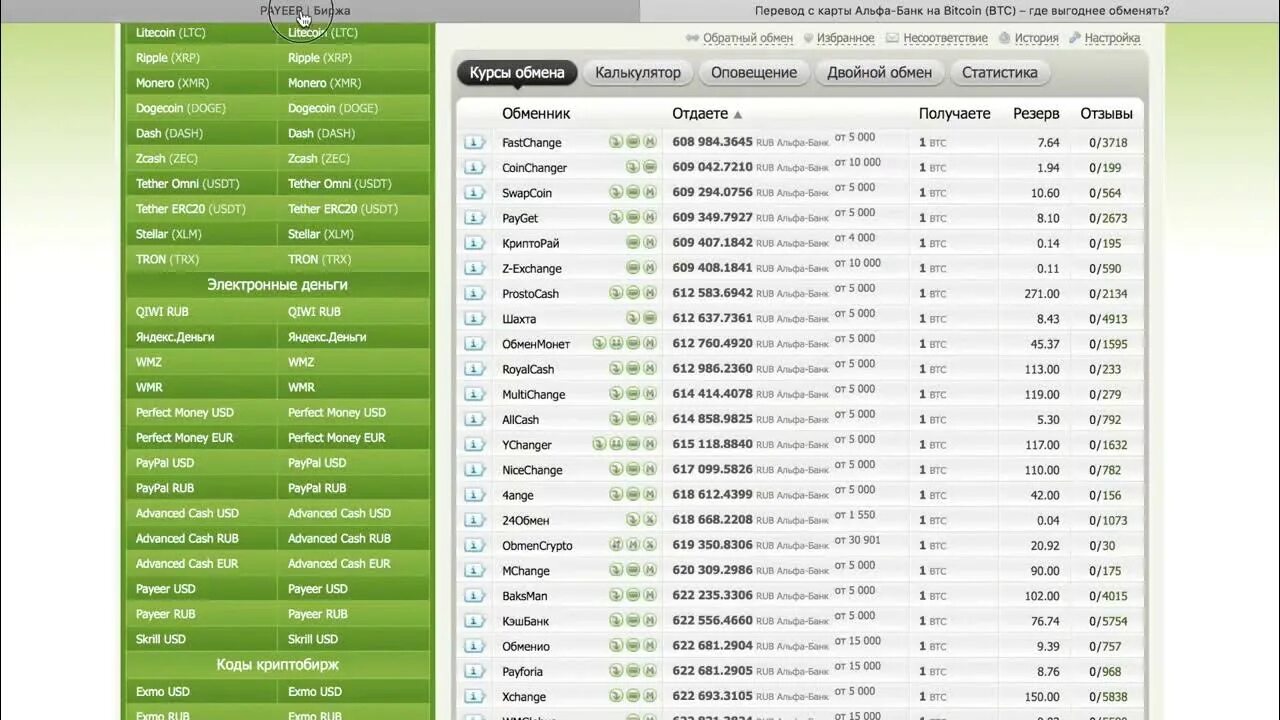This screenshot has height=720, width=1280.
Task: Open the Калькулятор tab
Action: click(638, 72)
